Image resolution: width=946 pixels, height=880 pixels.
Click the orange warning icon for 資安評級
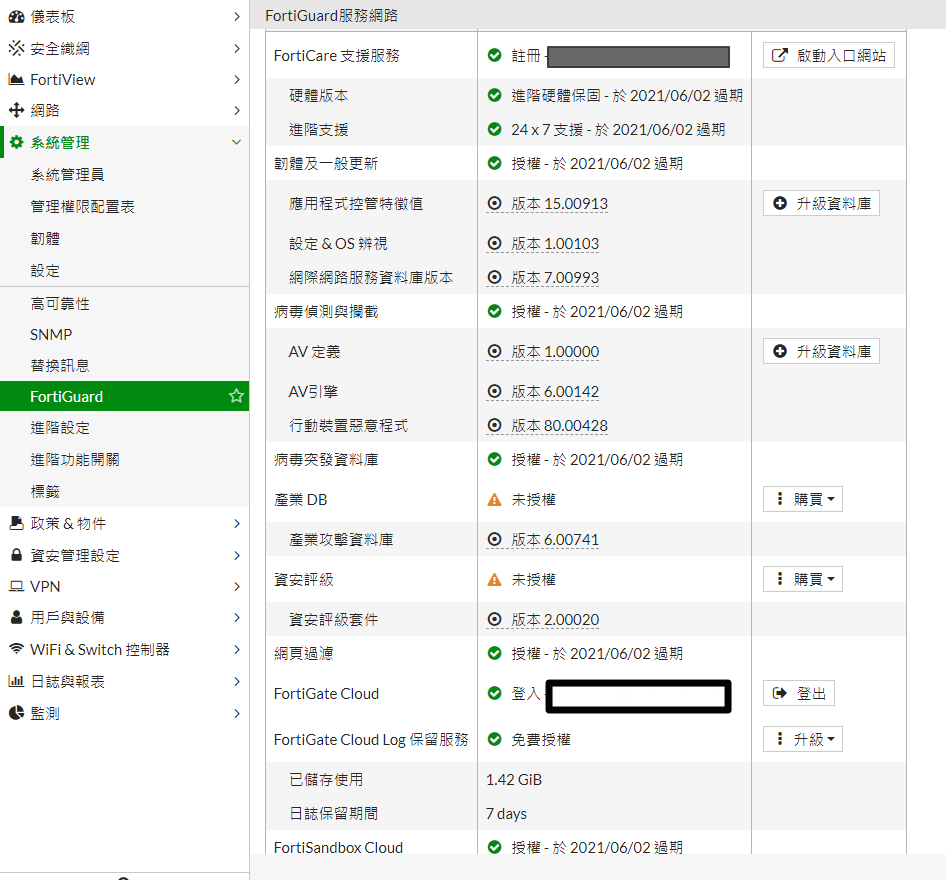[495, 580]
